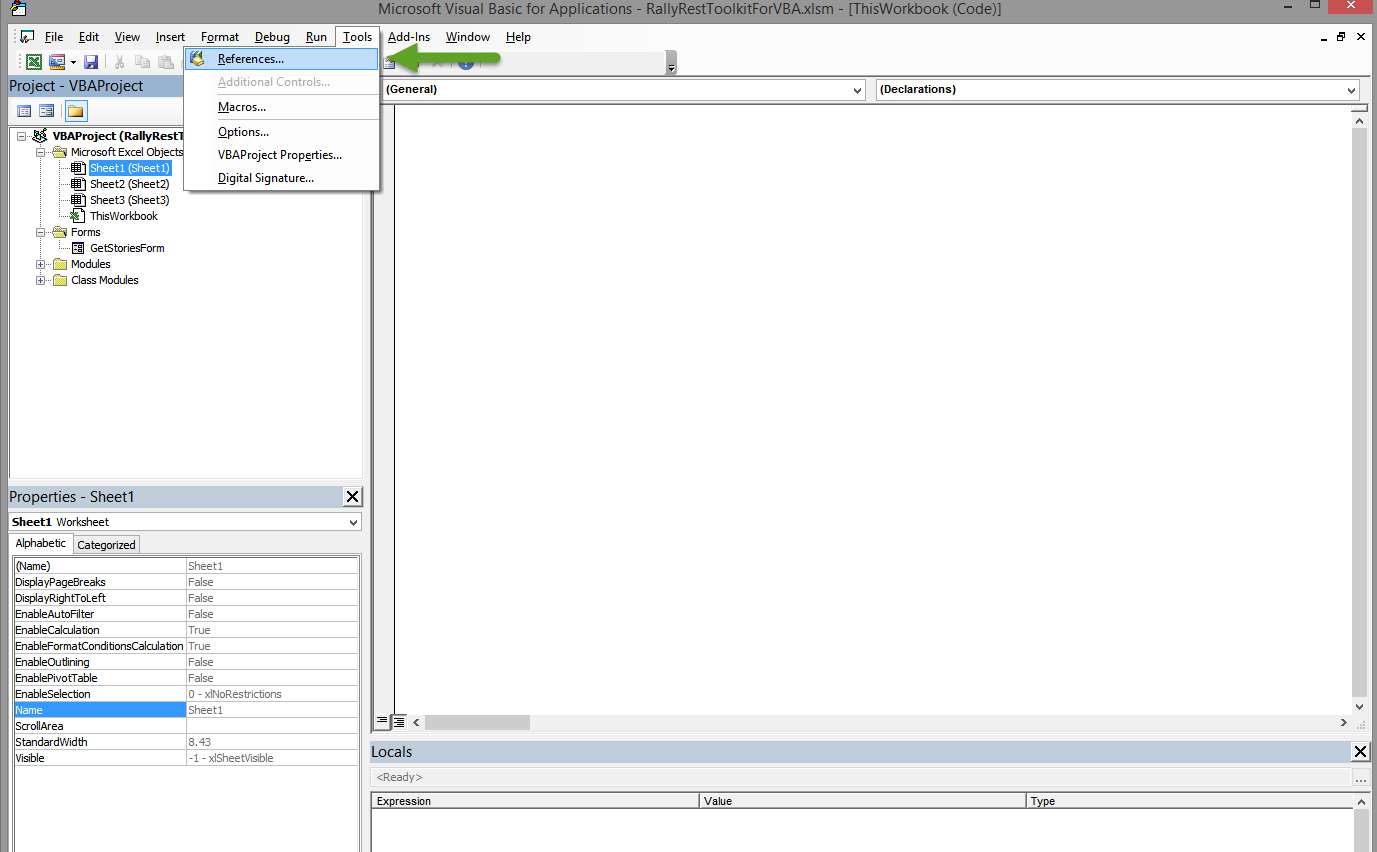Click the VBA control-menu icon beside File
The width and height of the screenshot is (1377, 852).
pyautogui.click(x=27, y=37)
